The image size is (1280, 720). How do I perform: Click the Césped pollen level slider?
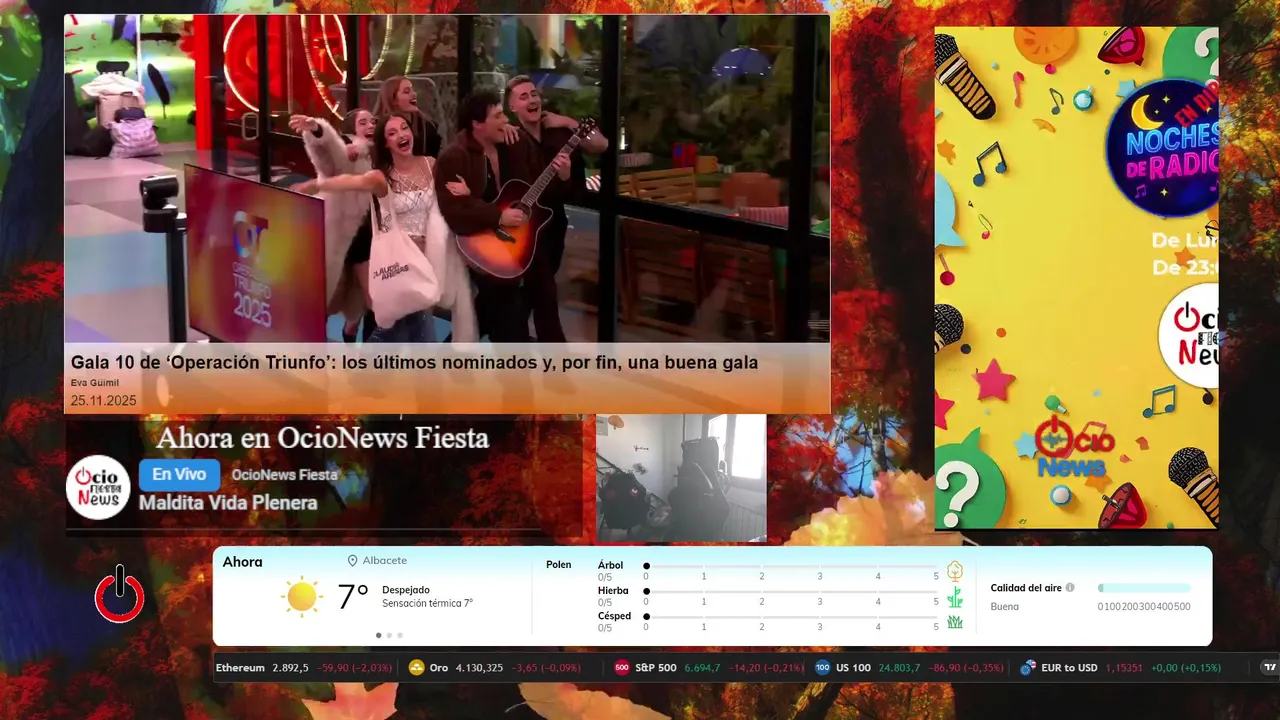[792, 617]
